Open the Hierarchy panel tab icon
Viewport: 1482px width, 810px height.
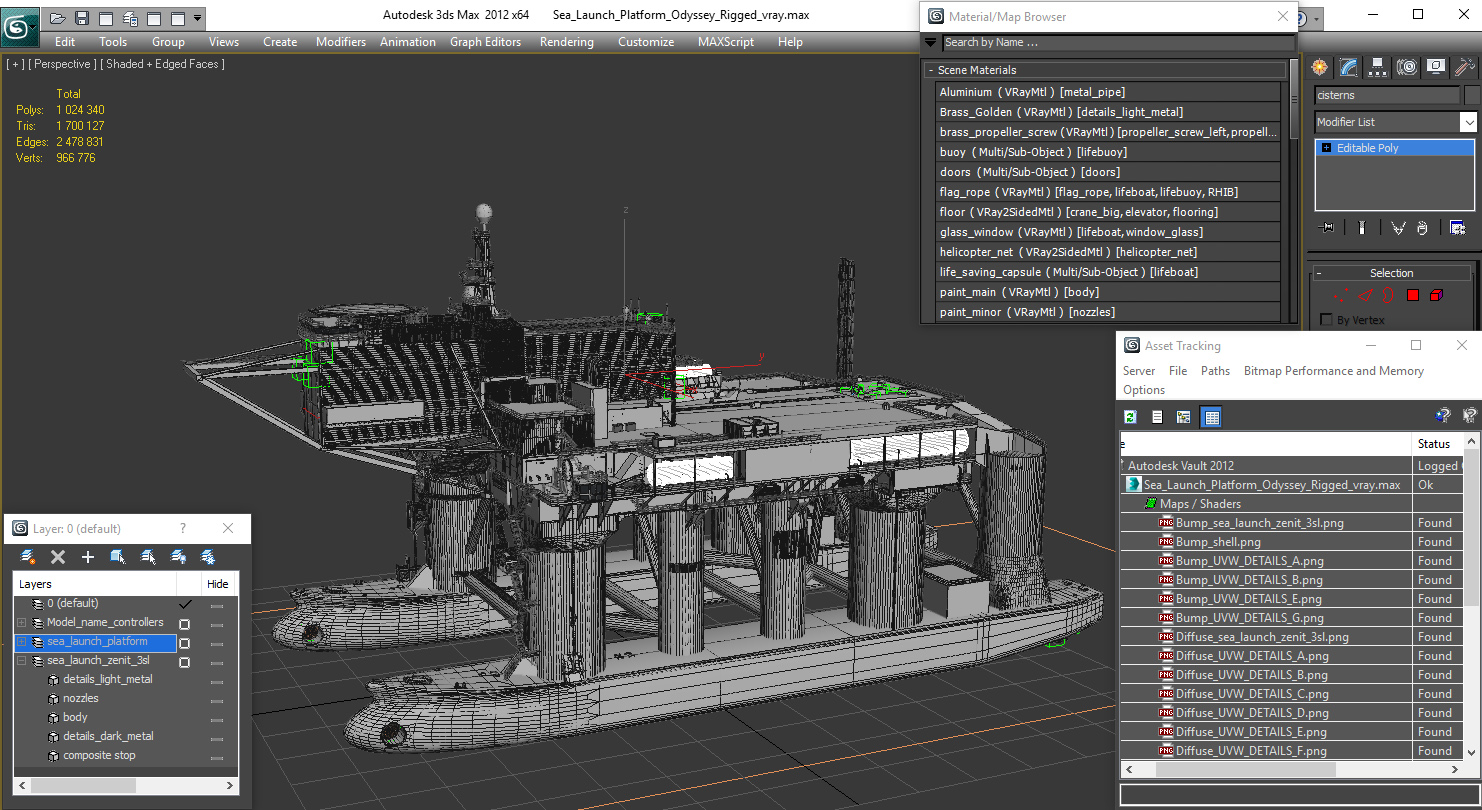(x=1378, y=67)
